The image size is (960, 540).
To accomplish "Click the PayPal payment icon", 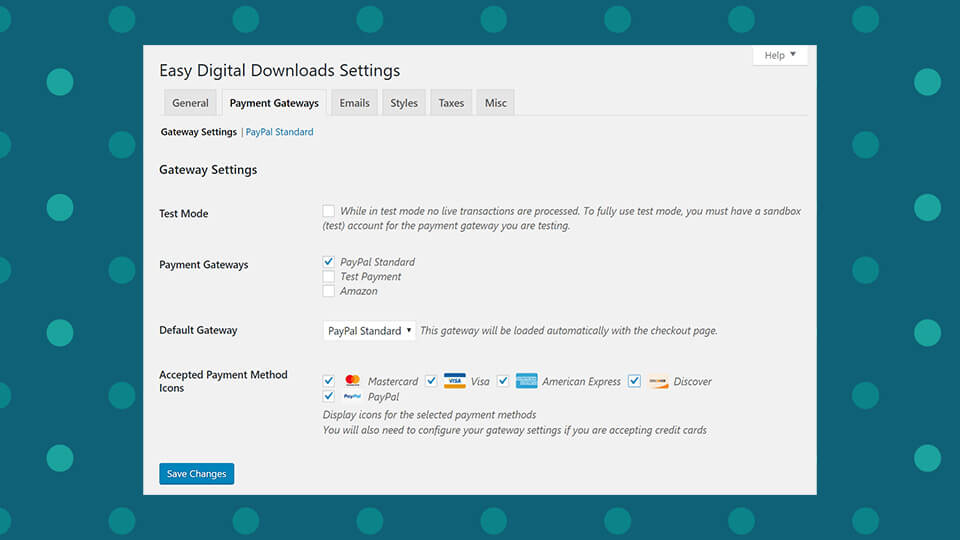I will [352, 397].
